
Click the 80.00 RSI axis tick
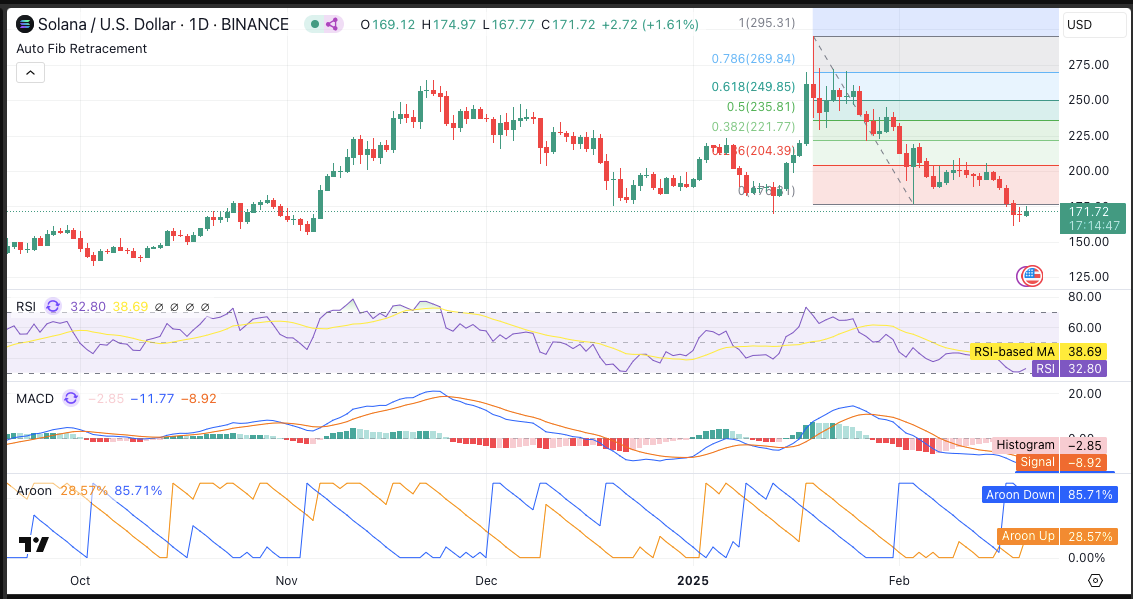1085,296
